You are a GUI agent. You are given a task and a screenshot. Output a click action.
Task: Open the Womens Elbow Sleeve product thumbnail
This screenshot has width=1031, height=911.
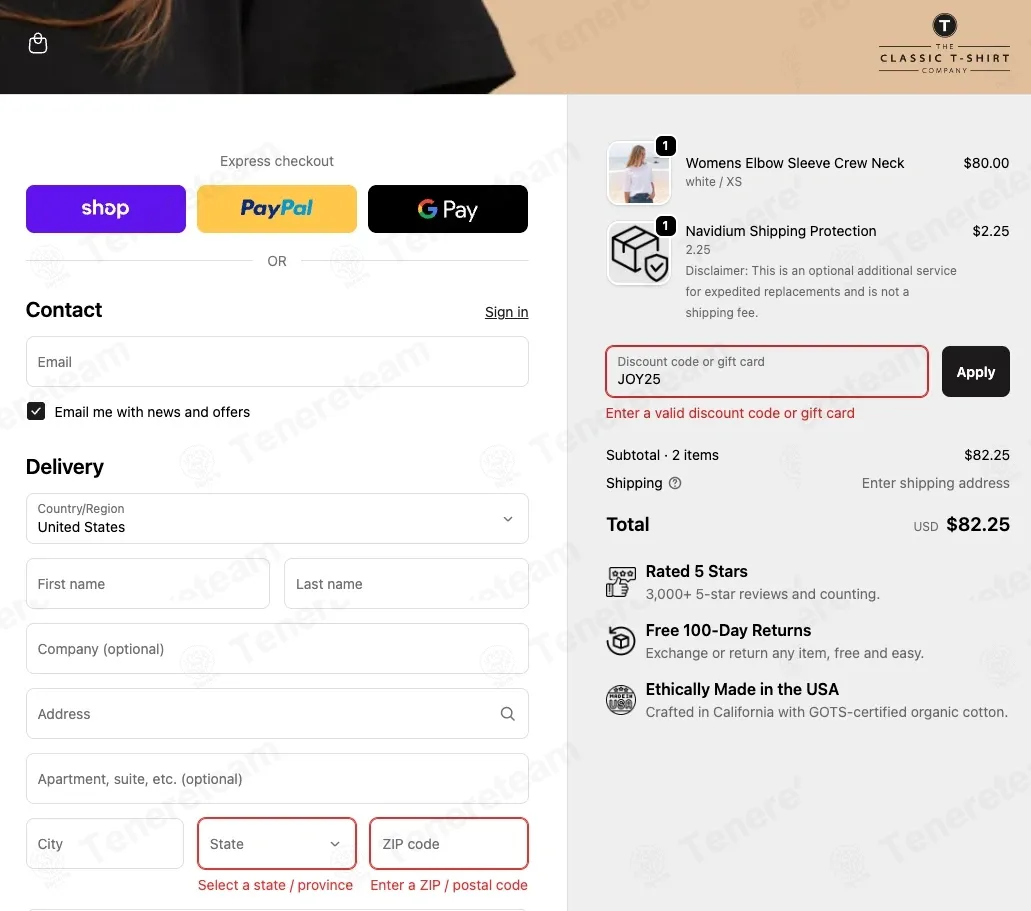(x=639, y=173)
